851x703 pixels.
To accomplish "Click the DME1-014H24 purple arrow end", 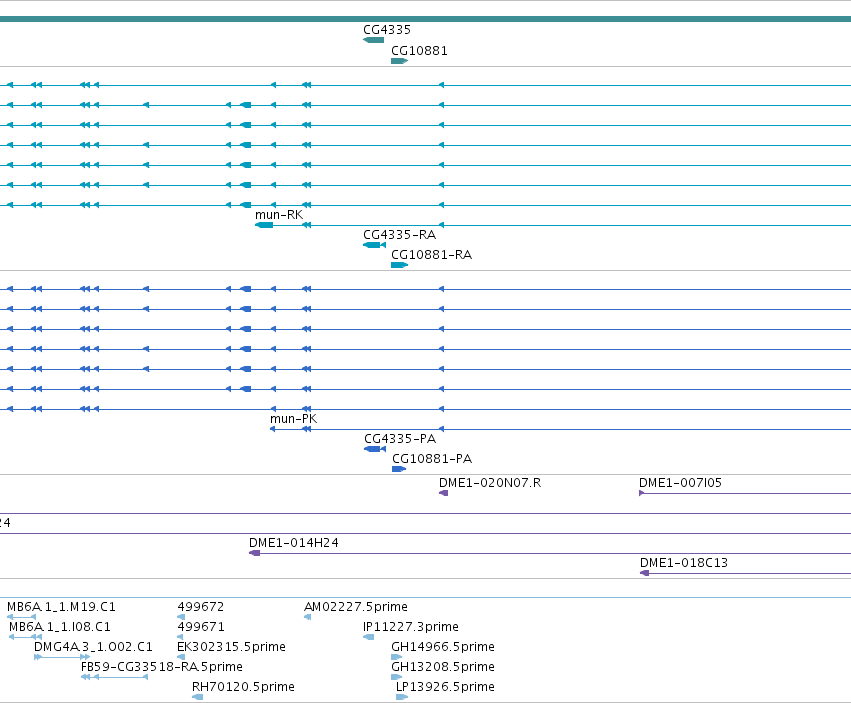I will point(255,553).
